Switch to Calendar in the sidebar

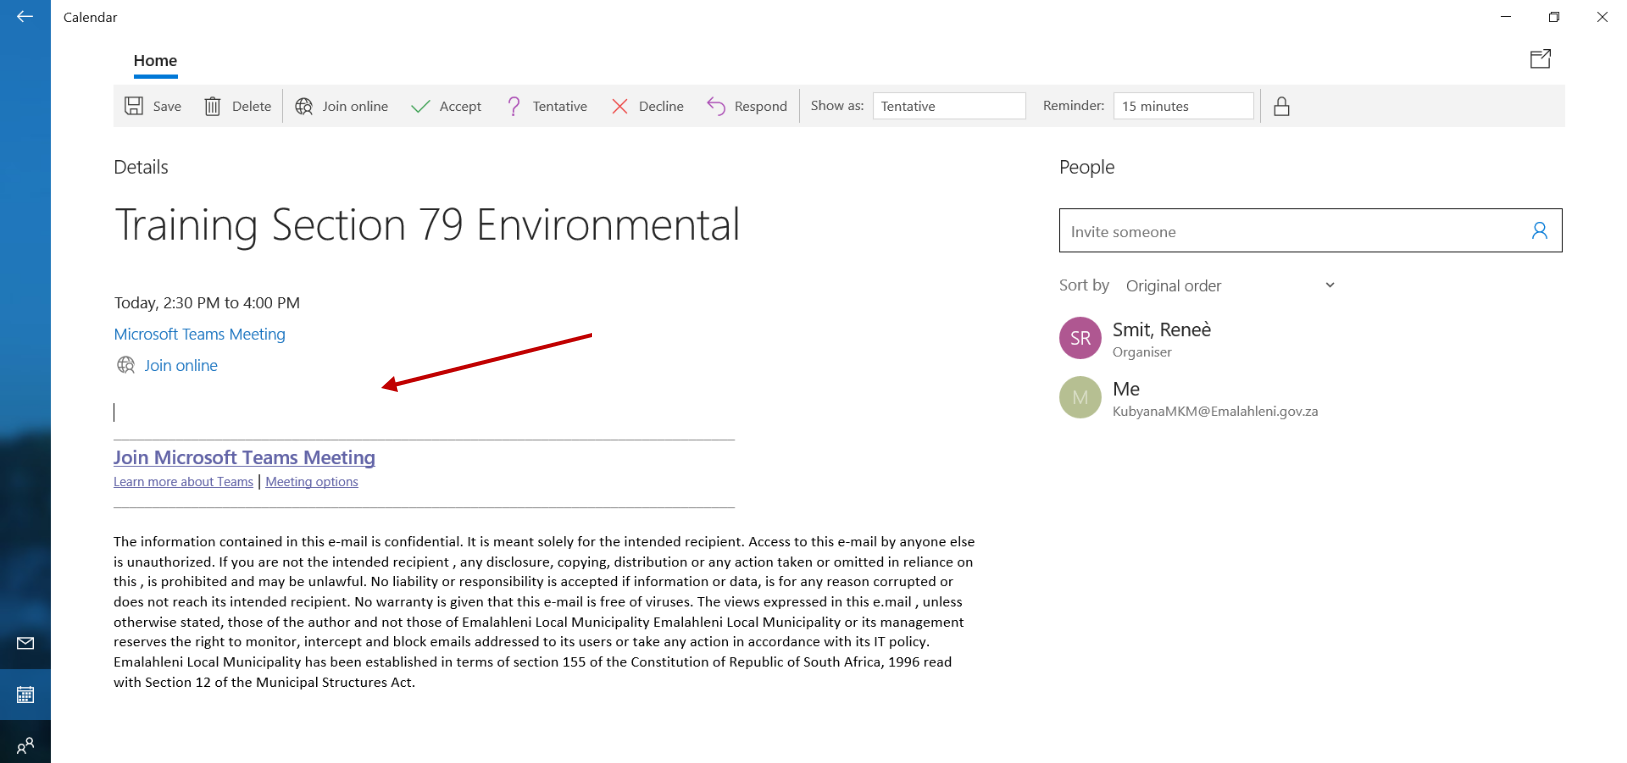pos(25,694)
